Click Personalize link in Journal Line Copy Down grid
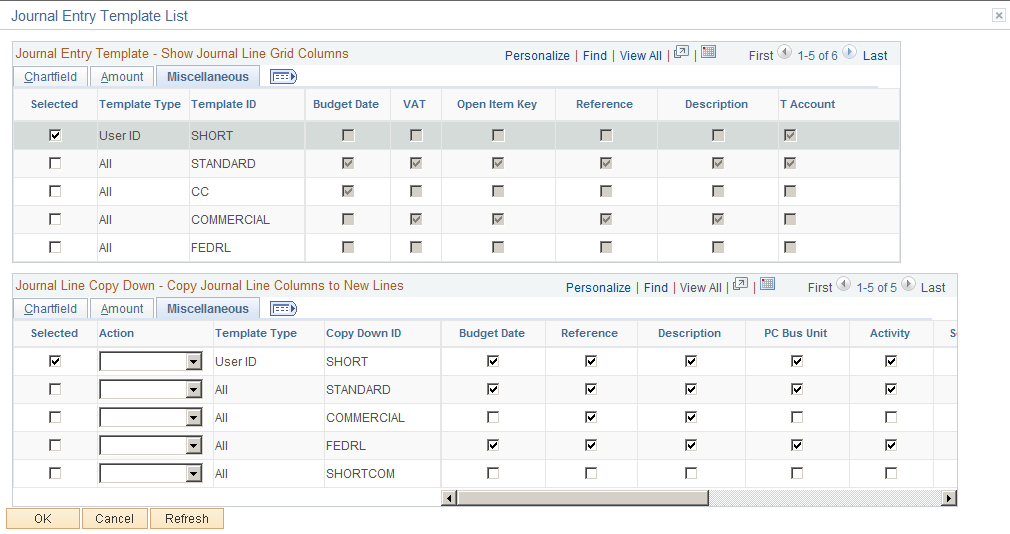This screenshot has width=1010, height=534. click(x=598, y=288)
